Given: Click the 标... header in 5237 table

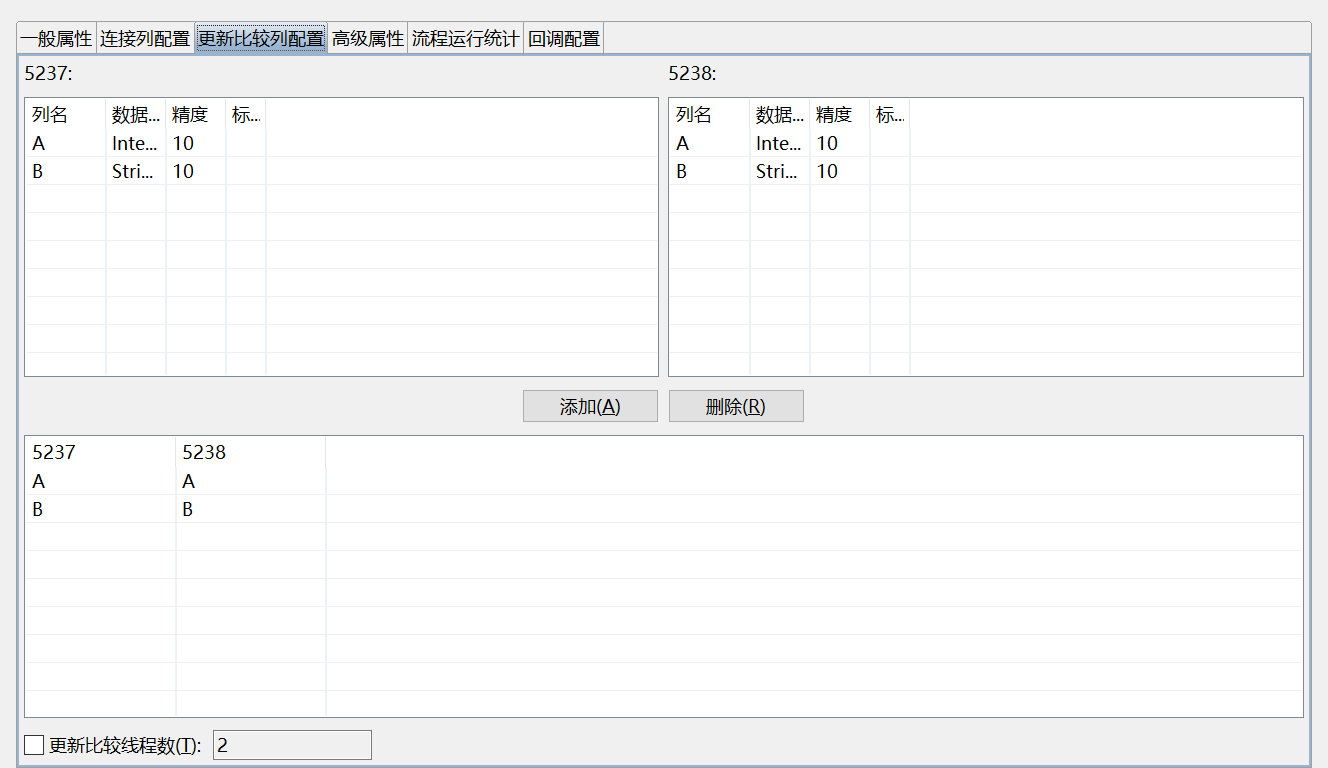Looking at the screenshot, I should [246, 115].
